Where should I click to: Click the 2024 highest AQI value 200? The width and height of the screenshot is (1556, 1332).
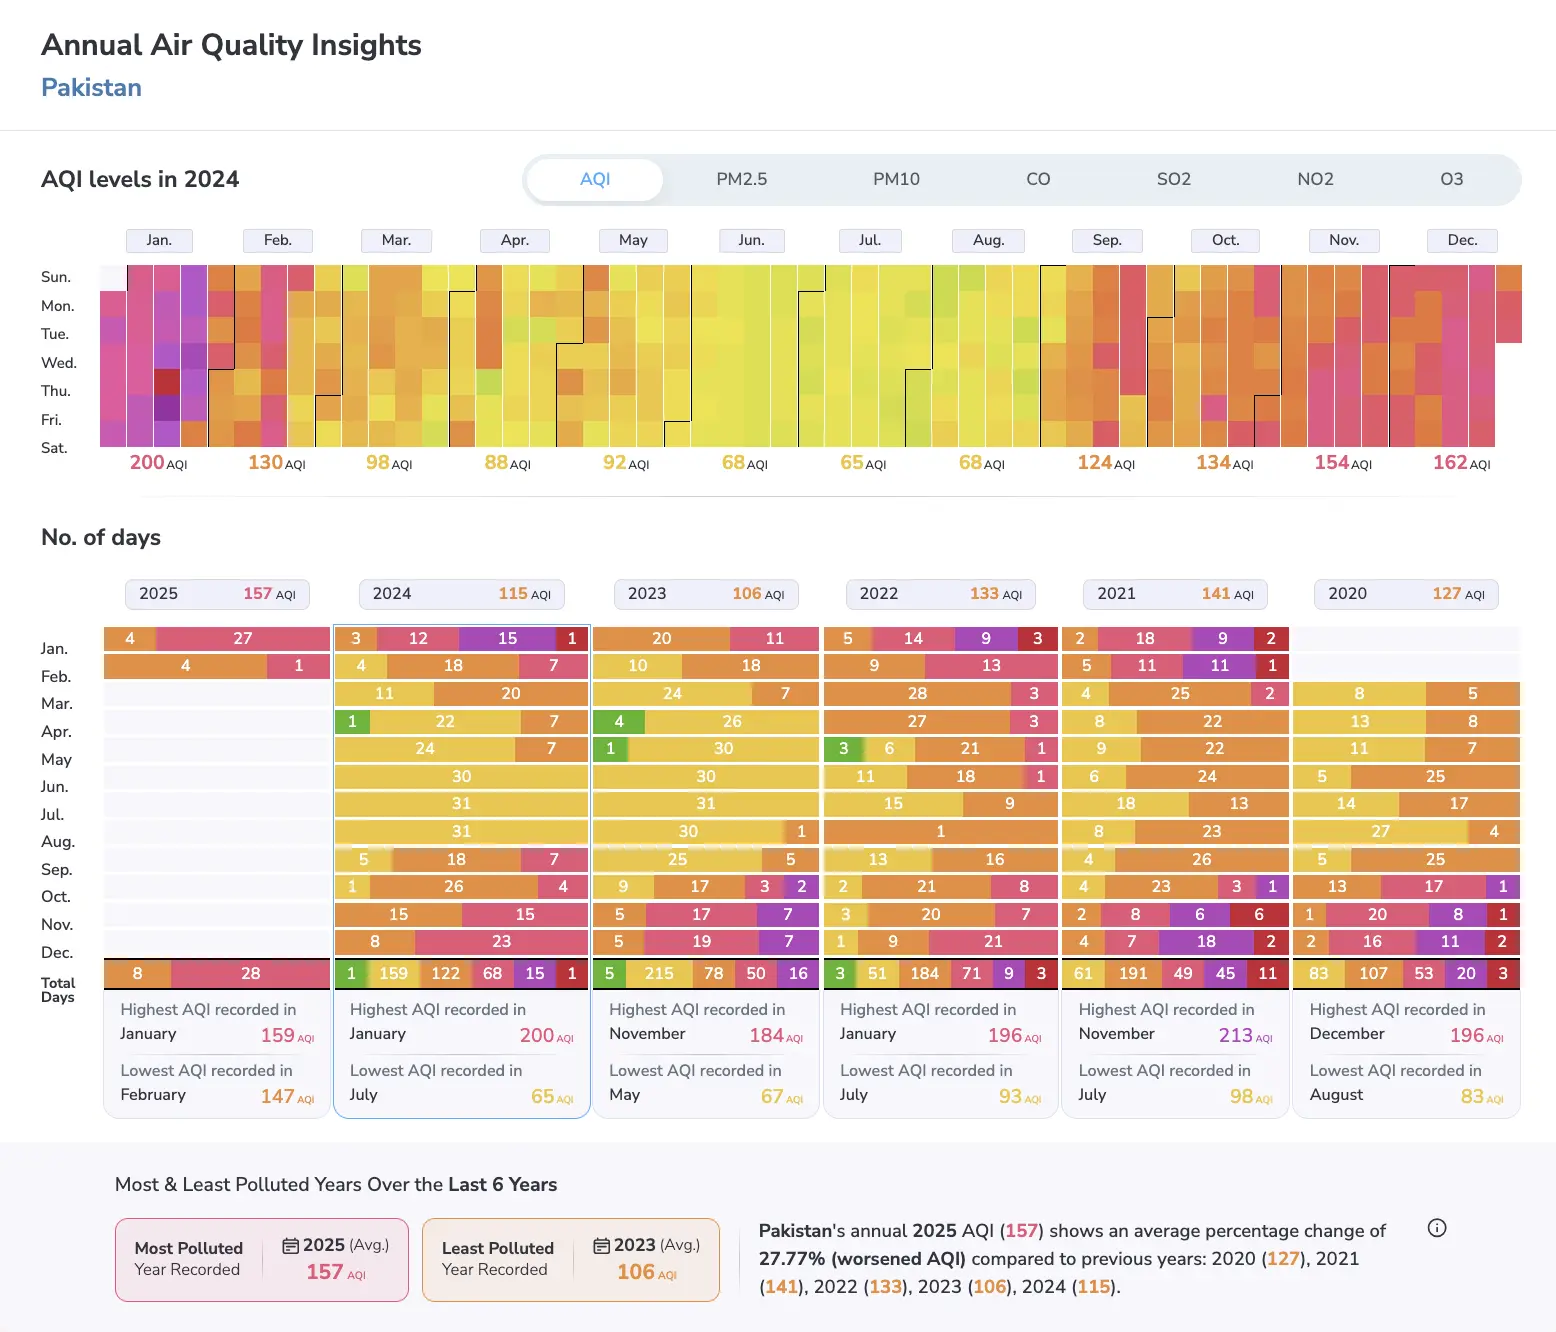click(x=546, y=1036)
